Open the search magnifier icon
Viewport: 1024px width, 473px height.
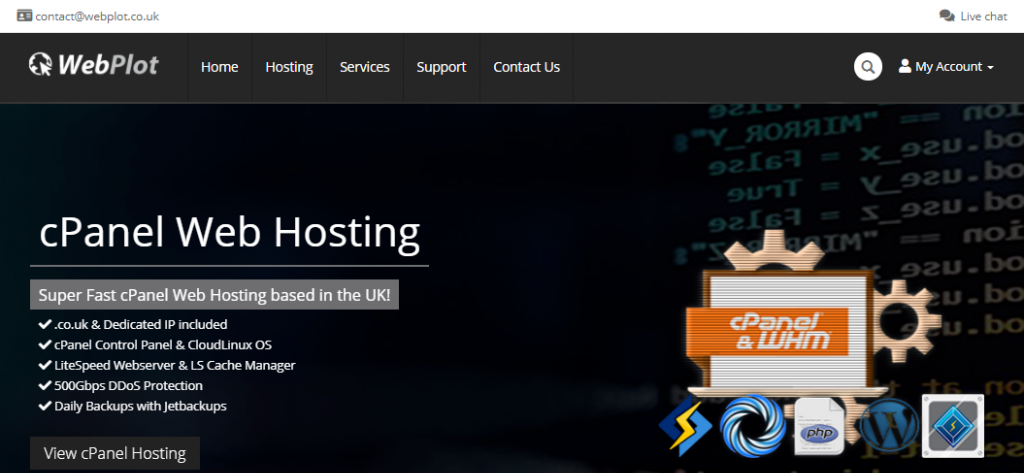tap(868, 67)
